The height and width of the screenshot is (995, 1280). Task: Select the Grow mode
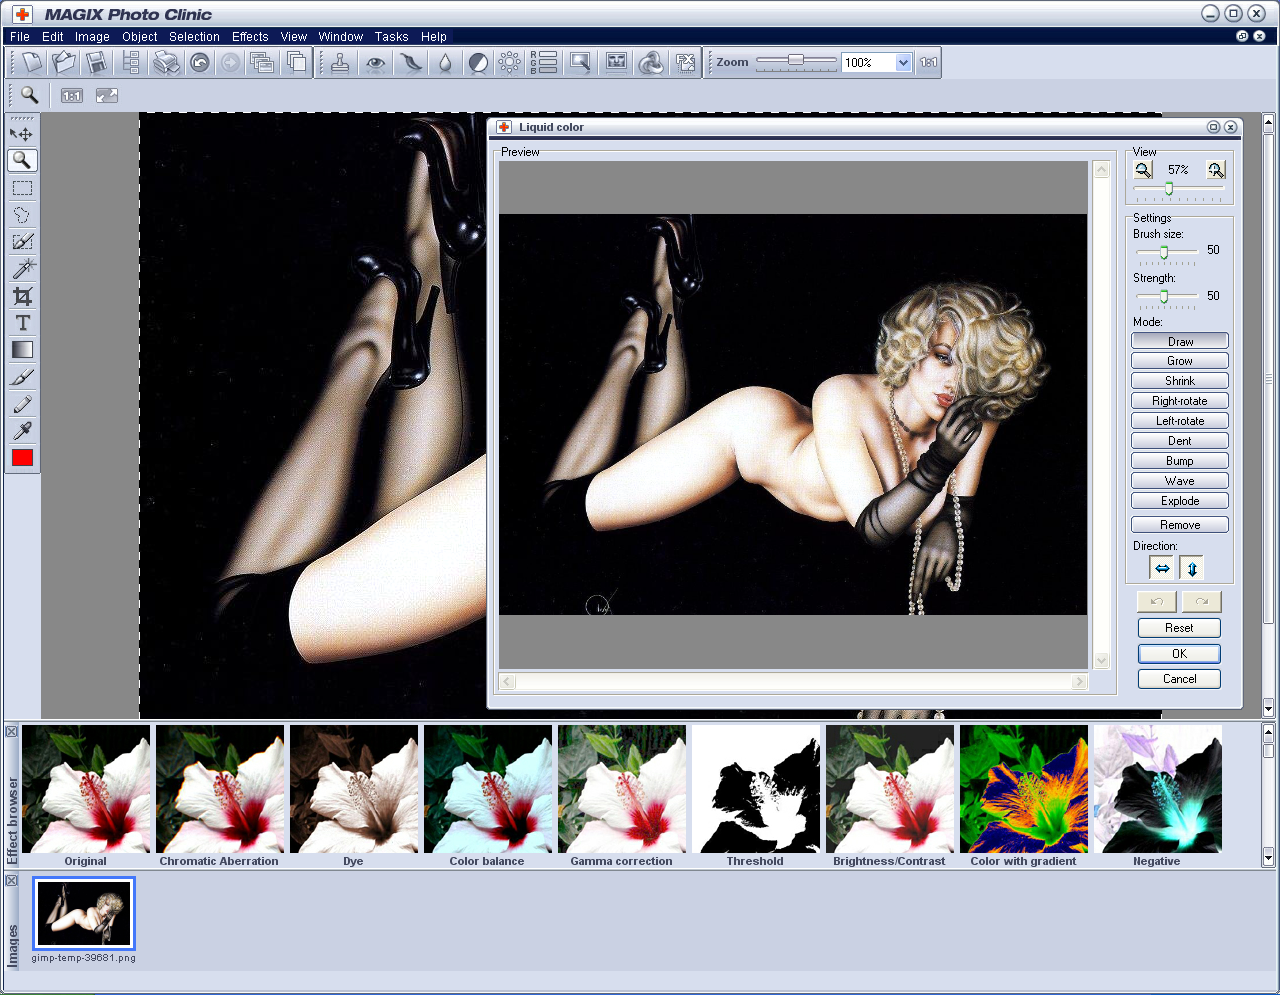point(1180,361)
